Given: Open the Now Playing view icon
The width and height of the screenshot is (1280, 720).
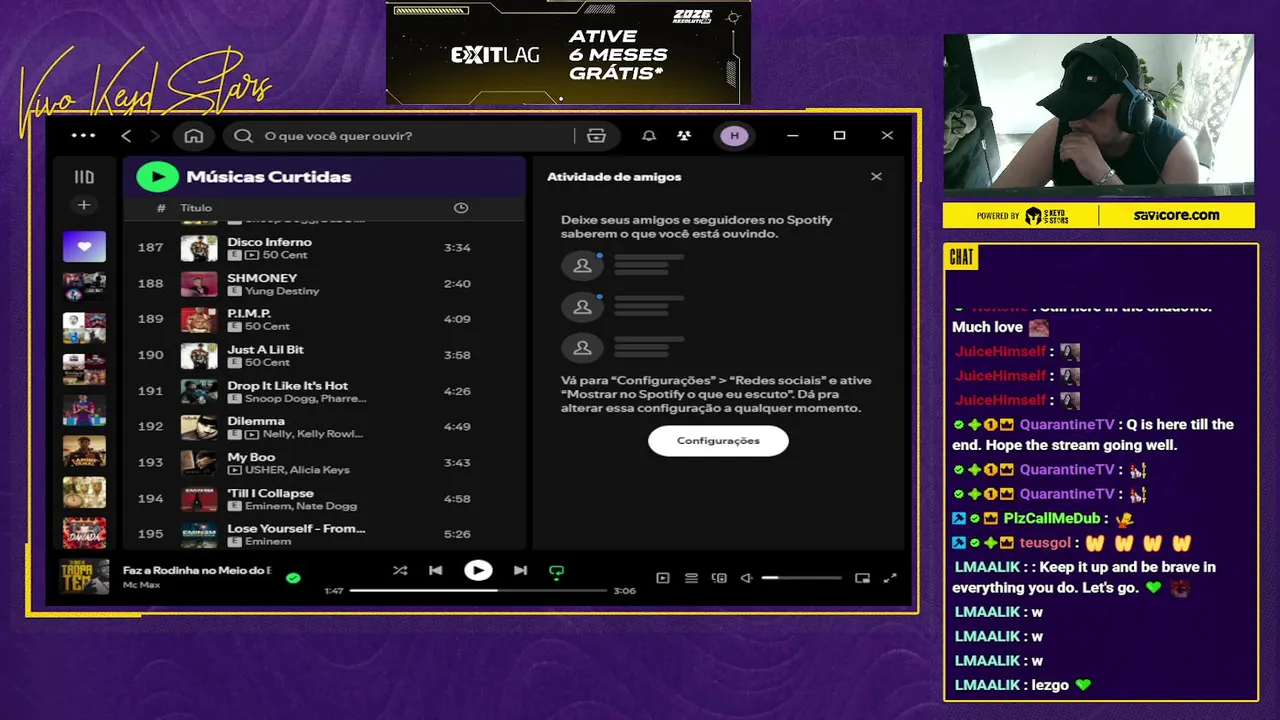Looking at the screenshot, I should pyautogui.click(x=663, y=578).
